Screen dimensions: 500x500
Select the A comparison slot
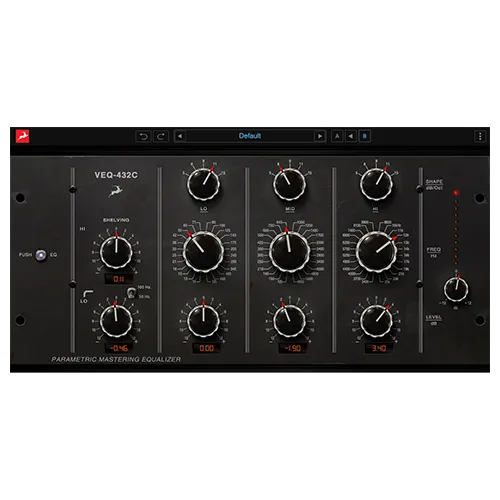(337, 136)
